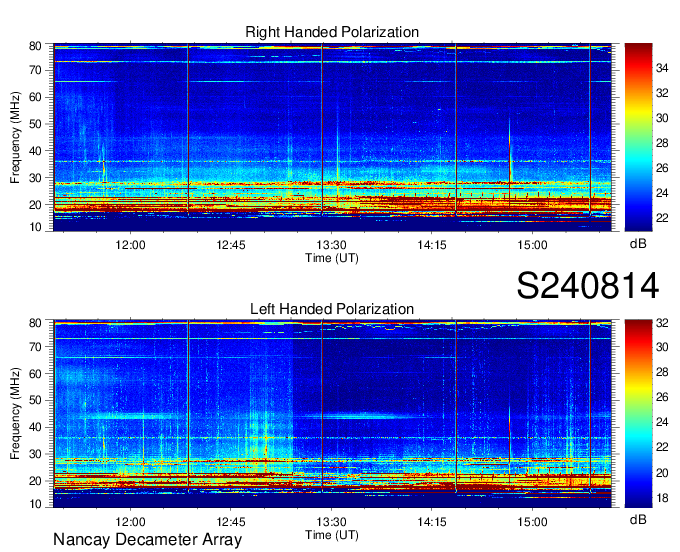Click the 10 MHz tick on Right Handed plot

pos(35,227)
